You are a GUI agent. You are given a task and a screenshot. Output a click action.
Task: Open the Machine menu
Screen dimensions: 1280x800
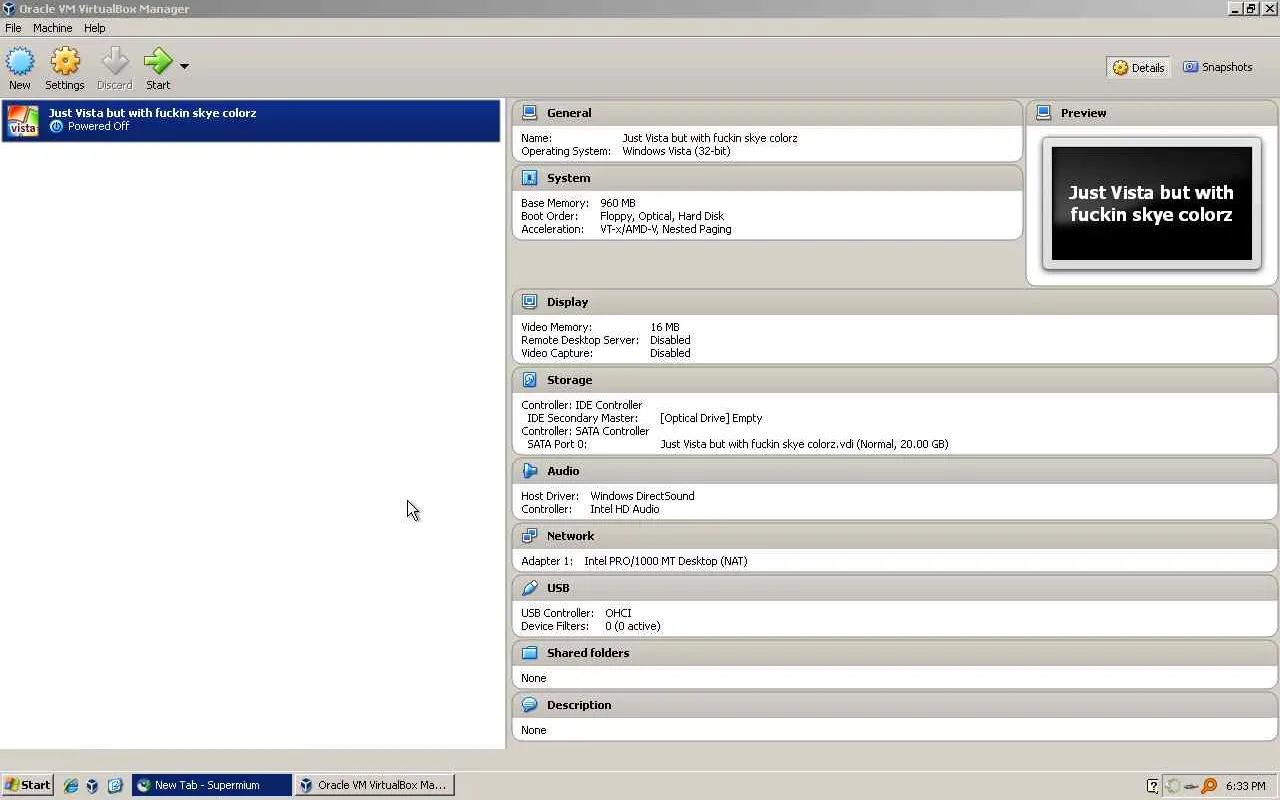pos(53,28)
